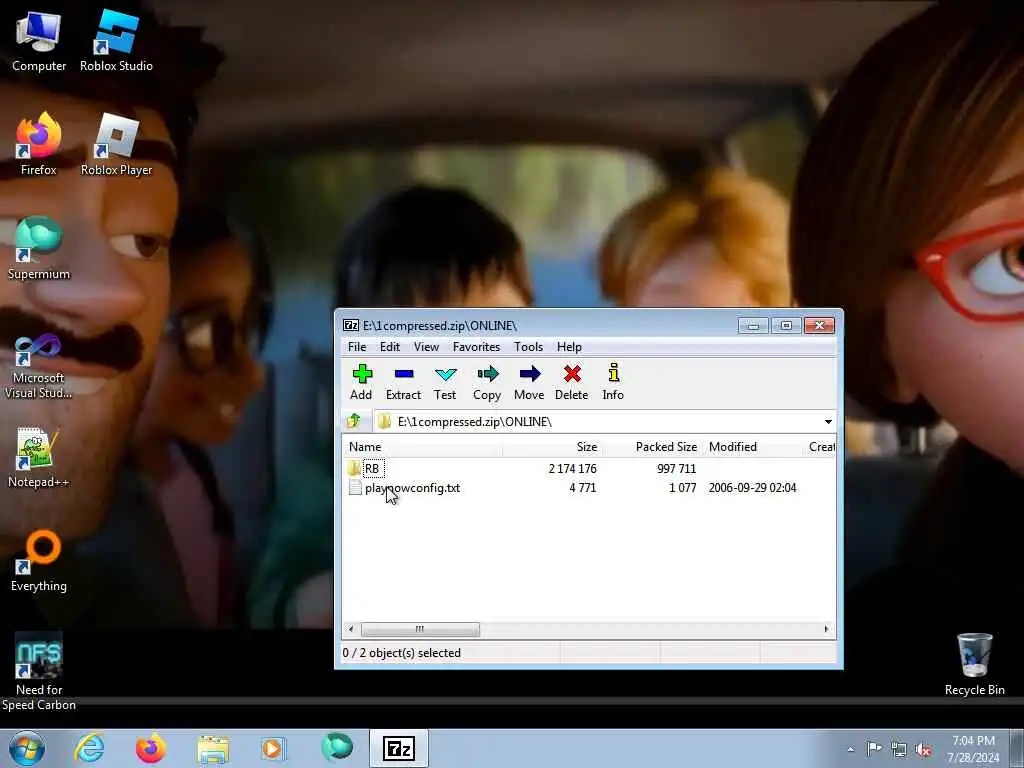The image size is (1024, 768).
Task: Click the address path field
Action: pyautogui.click(x=598, y=422)
